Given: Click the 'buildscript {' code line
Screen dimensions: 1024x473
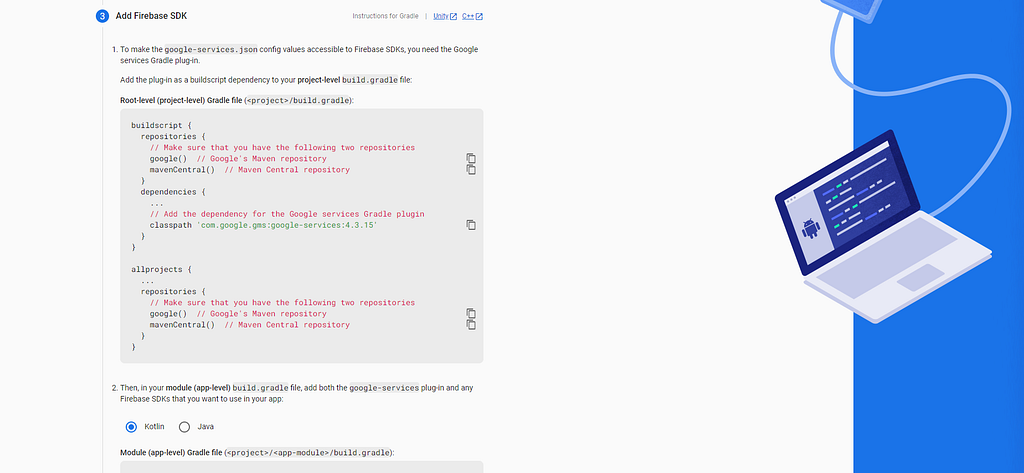Looking at the screenshot, I should click(161, 125).
